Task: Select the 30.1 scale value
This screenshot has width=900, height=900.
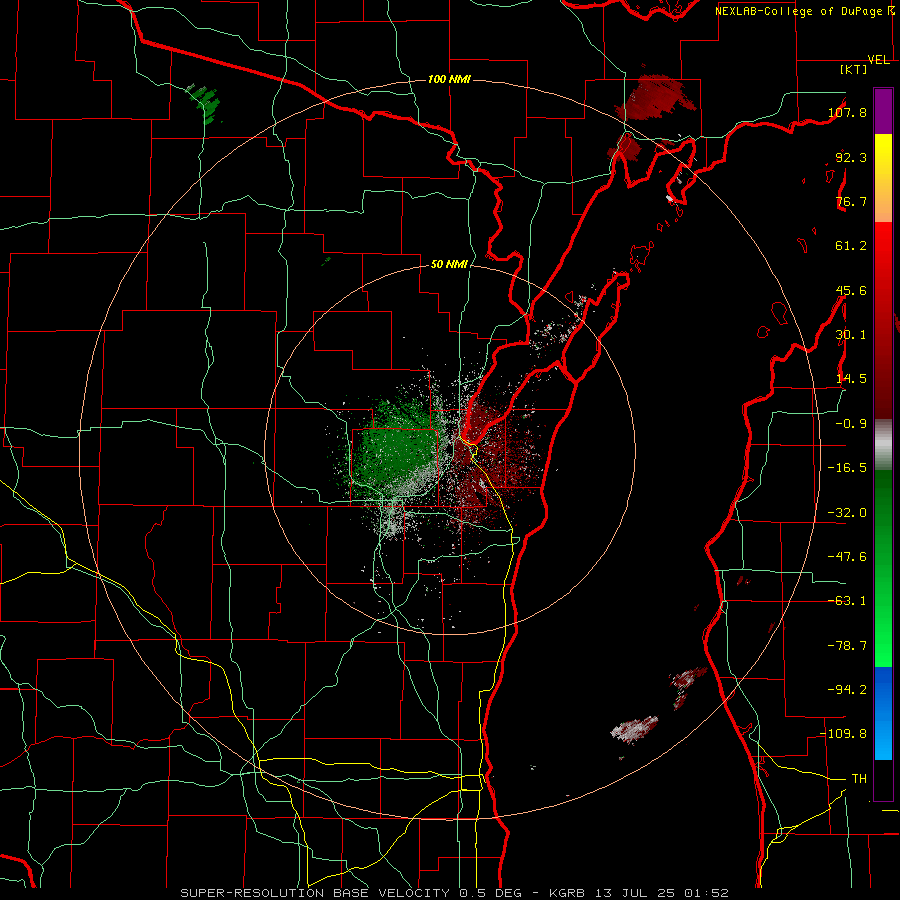Action: coord(851,335)
